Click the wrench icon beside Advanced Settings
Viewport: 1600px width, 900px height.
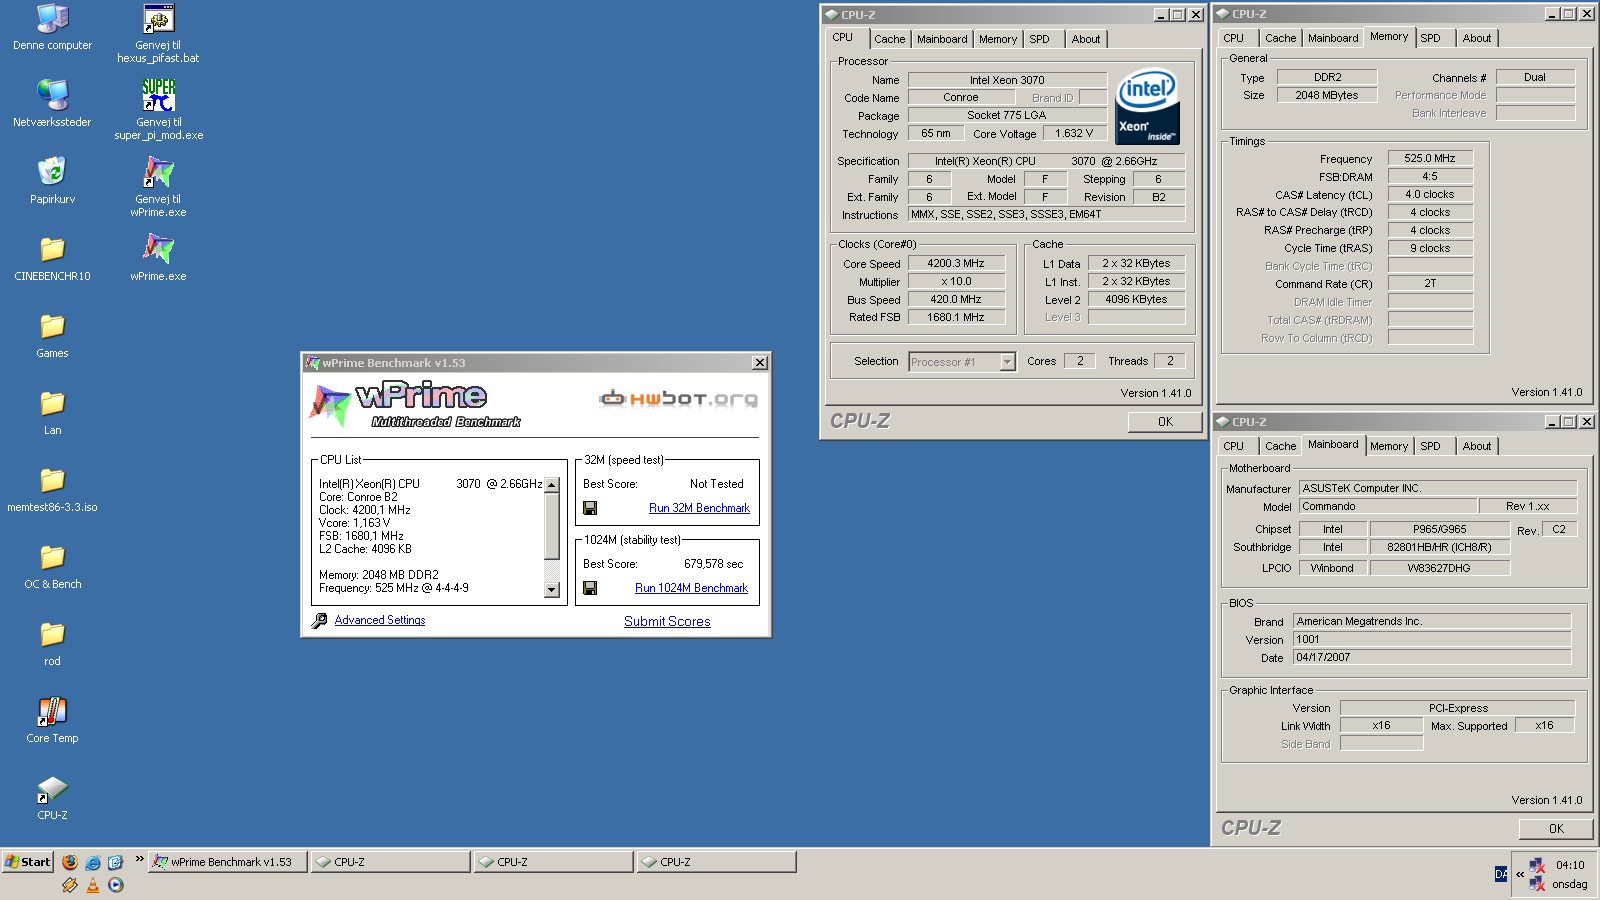pos(319,621)
